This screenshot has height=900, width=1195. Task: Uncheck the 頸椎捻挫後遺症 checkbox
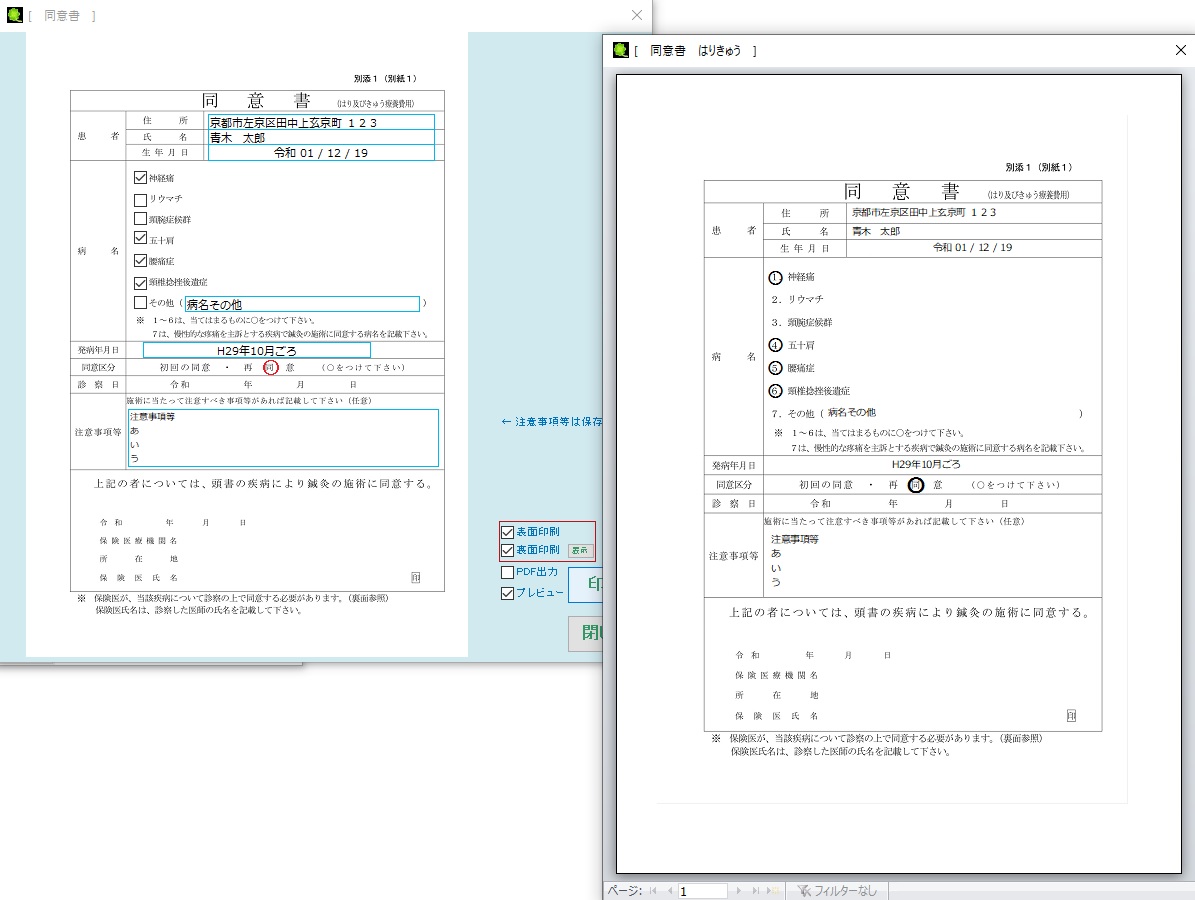pyautogui.click(x=140, y=283)
